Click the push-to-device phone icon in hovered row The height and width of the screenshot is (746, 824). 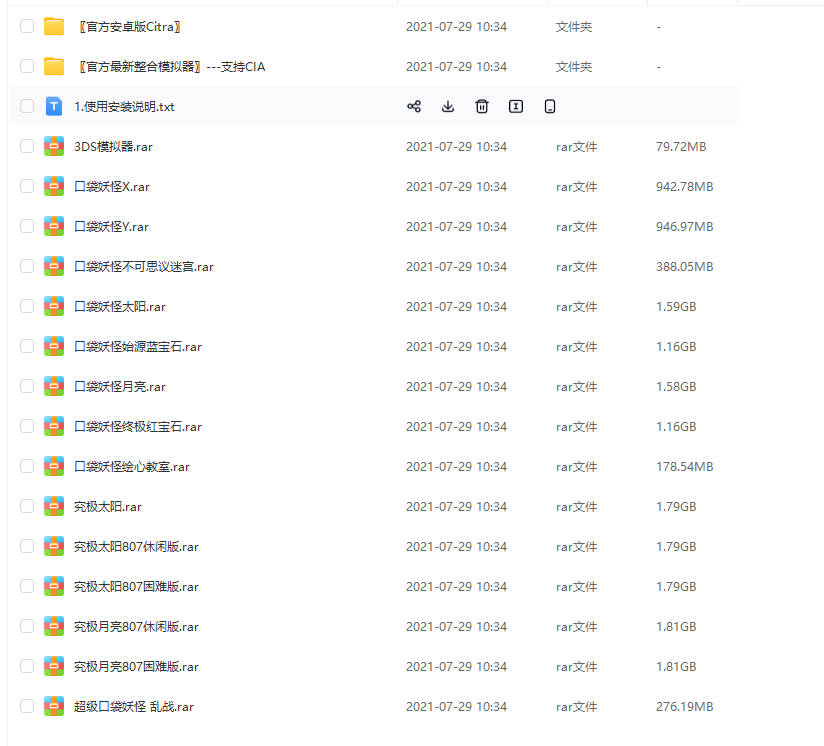(550, 107)
